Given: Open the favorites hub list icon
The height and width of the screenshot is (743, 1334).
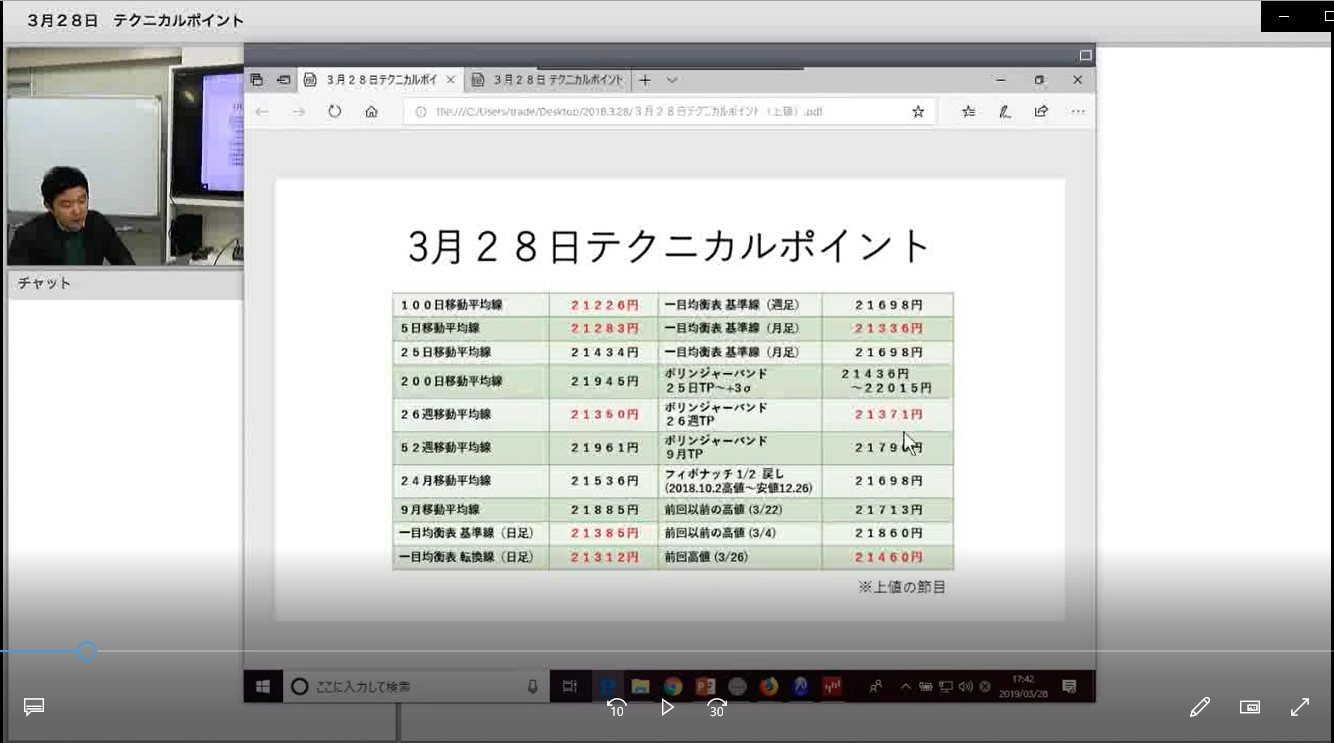Looking at the screenshot, I should [x=968, y=111].
